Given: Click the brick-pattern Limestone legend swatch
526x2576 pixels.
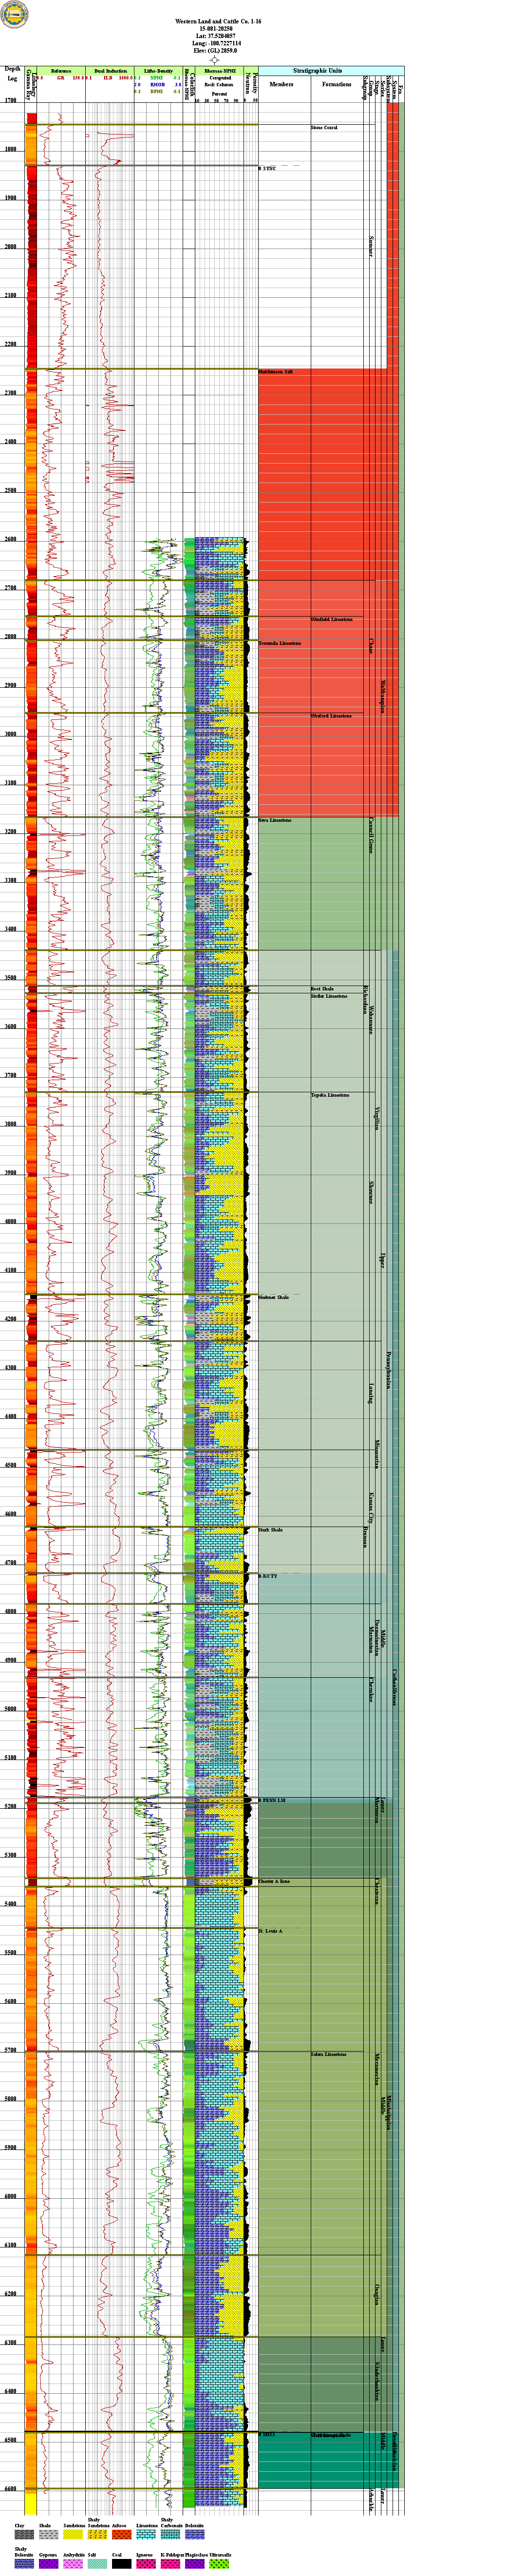Looking at the screenshot, I should (x=146, y=2535).
